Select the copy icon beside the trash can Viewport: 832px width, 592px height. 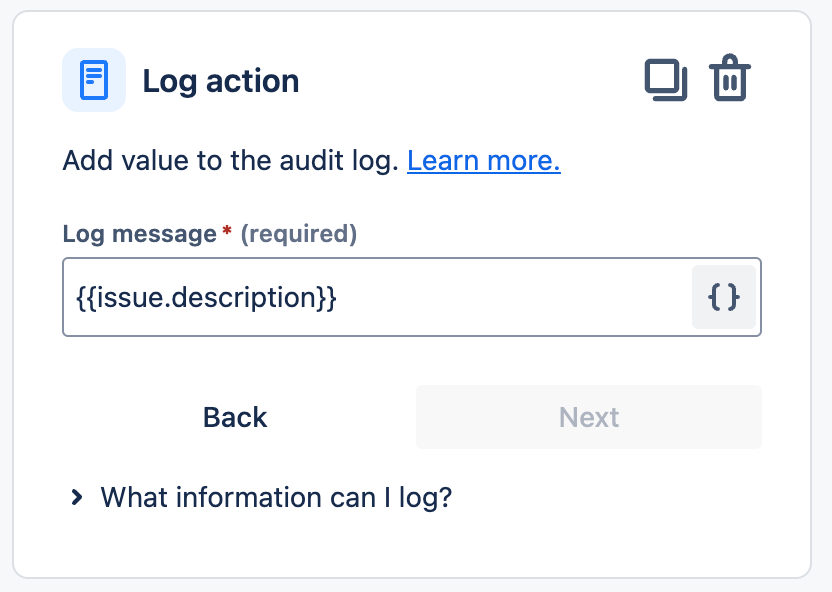[667, 80]
